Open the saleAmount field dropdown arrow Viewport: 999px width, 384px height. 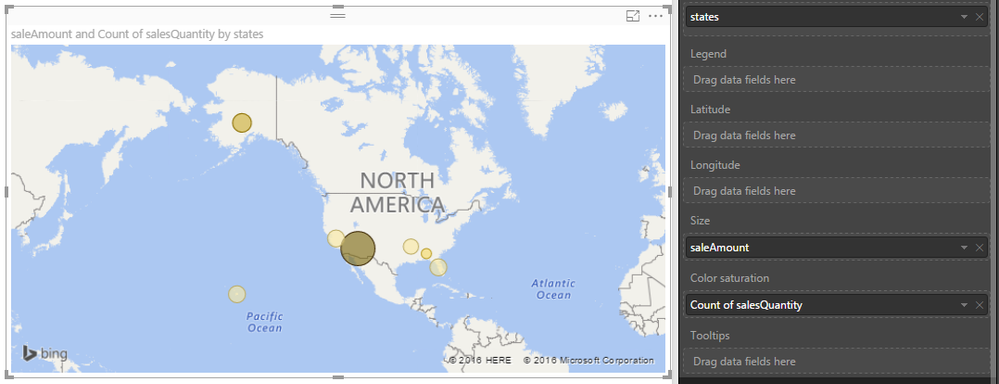coord(965,248)
